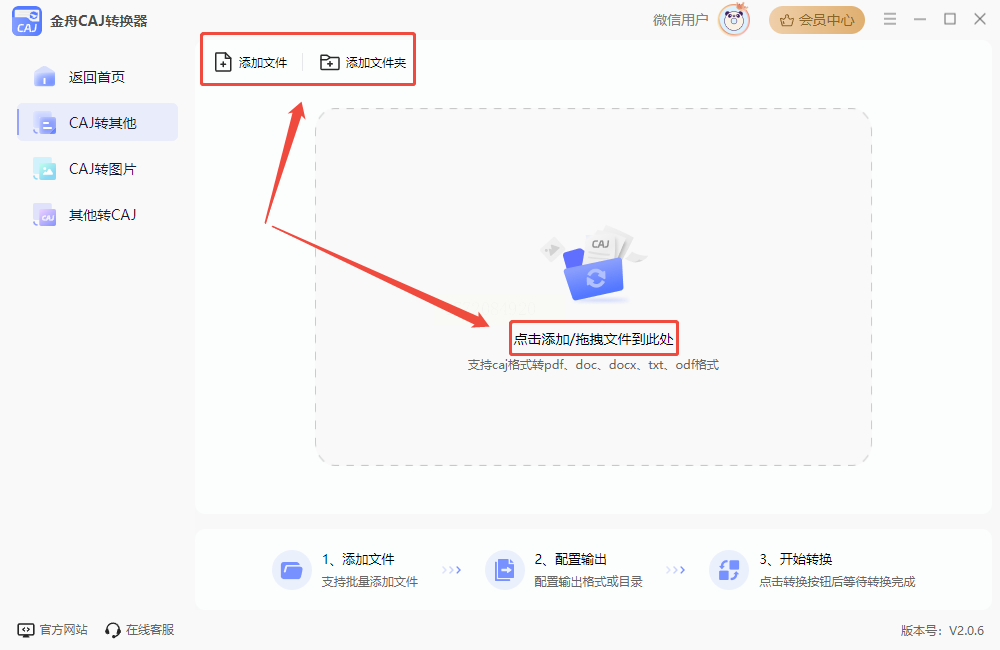This screenshot has height=650, width=1000.
Task: Switch to 其他转CAJ mode
Action: (x=98, y=215)
